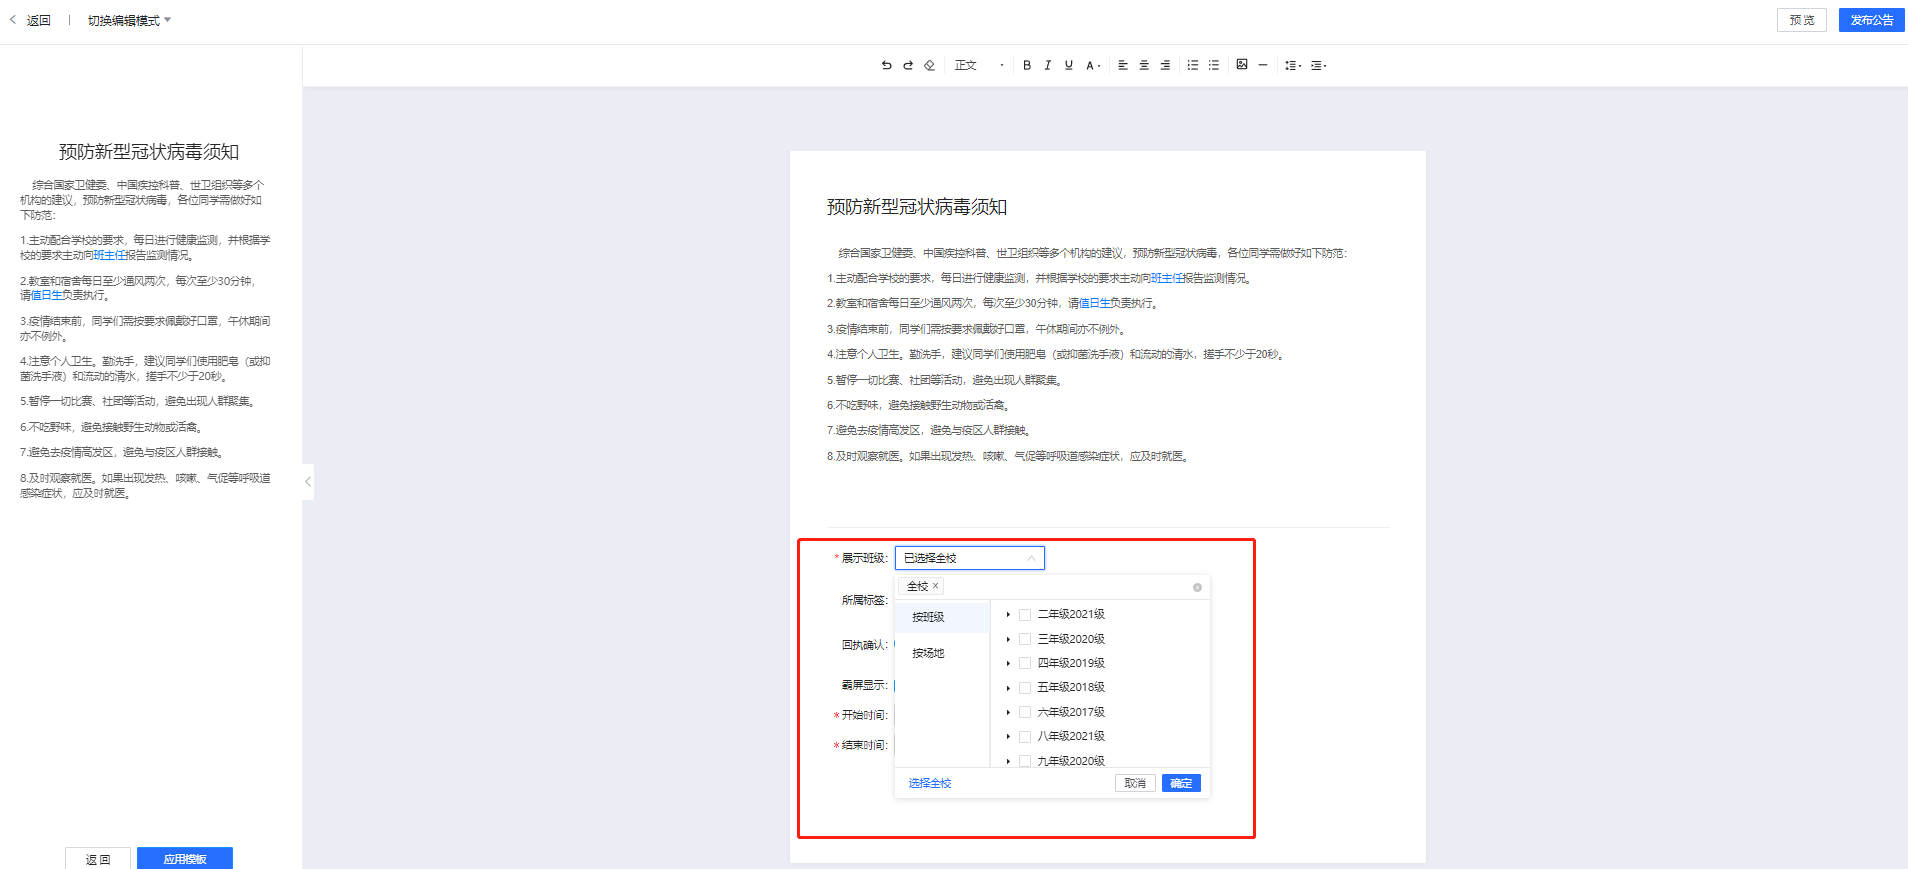The image size is (1908, 869).
Task: Center-align the text
Action: (1144, 65)
